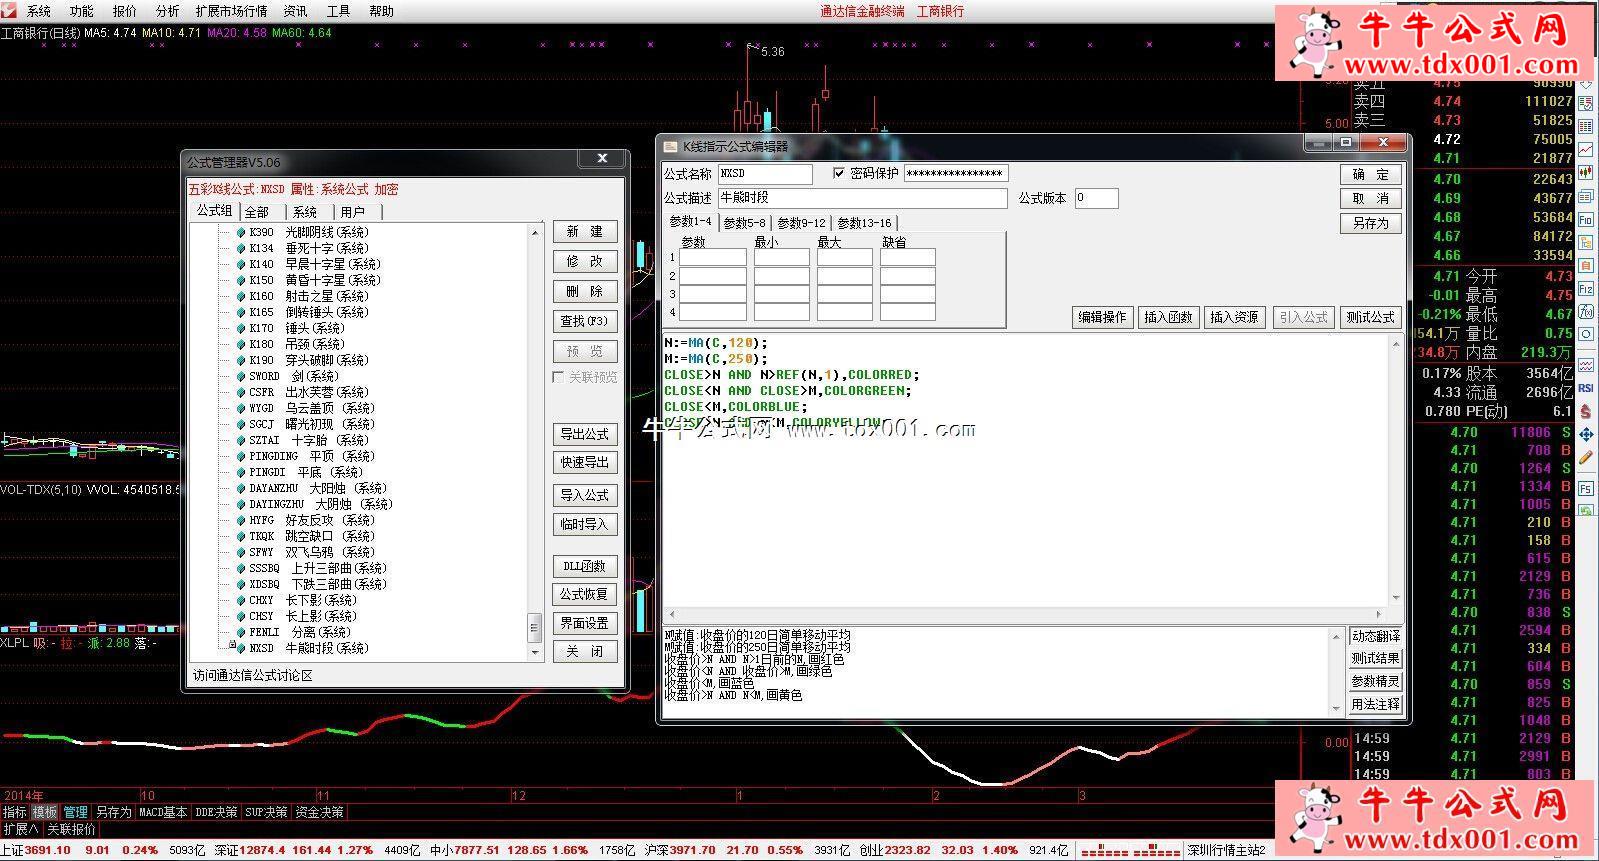The width and height of the screenshot is (1599, 861).
Task: Open the 帮助 menu
Action: click(381, 11)
